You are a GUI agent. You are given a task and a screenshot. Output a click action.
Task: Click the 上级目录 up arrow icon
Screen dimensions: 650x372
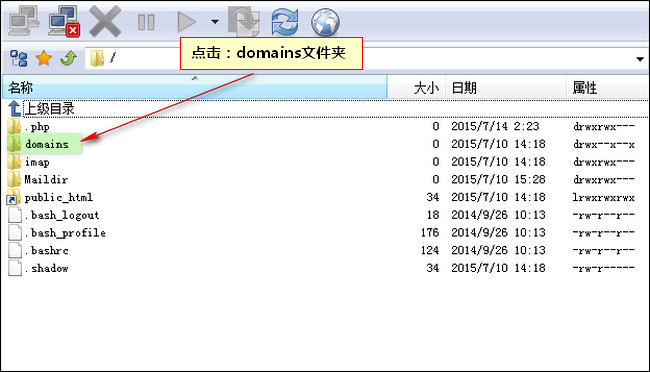(x=15, y=109)
